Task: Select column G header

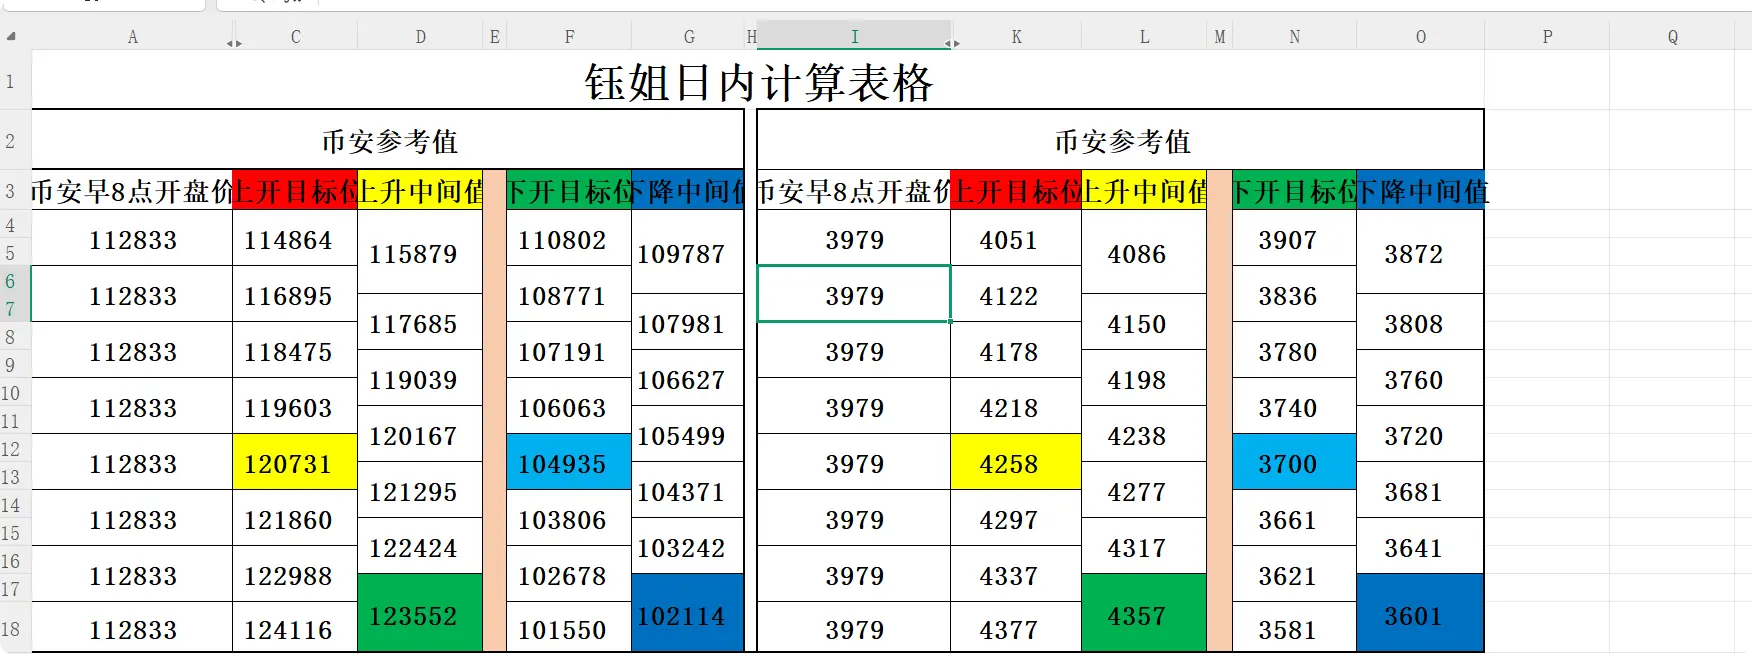Action: [x=688, y=37]
